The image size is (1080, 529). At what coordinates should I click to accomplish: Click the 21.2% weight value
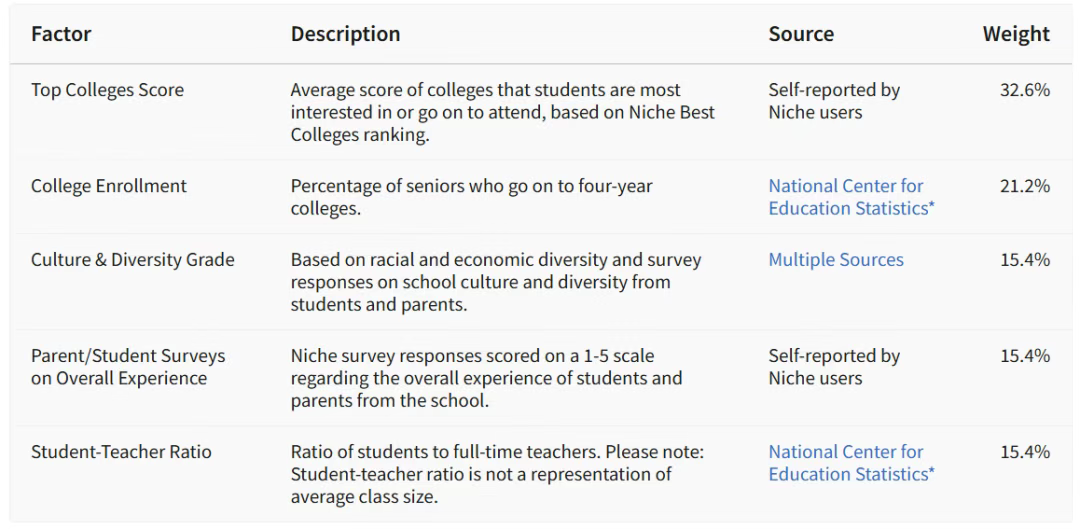point(1025,186)
